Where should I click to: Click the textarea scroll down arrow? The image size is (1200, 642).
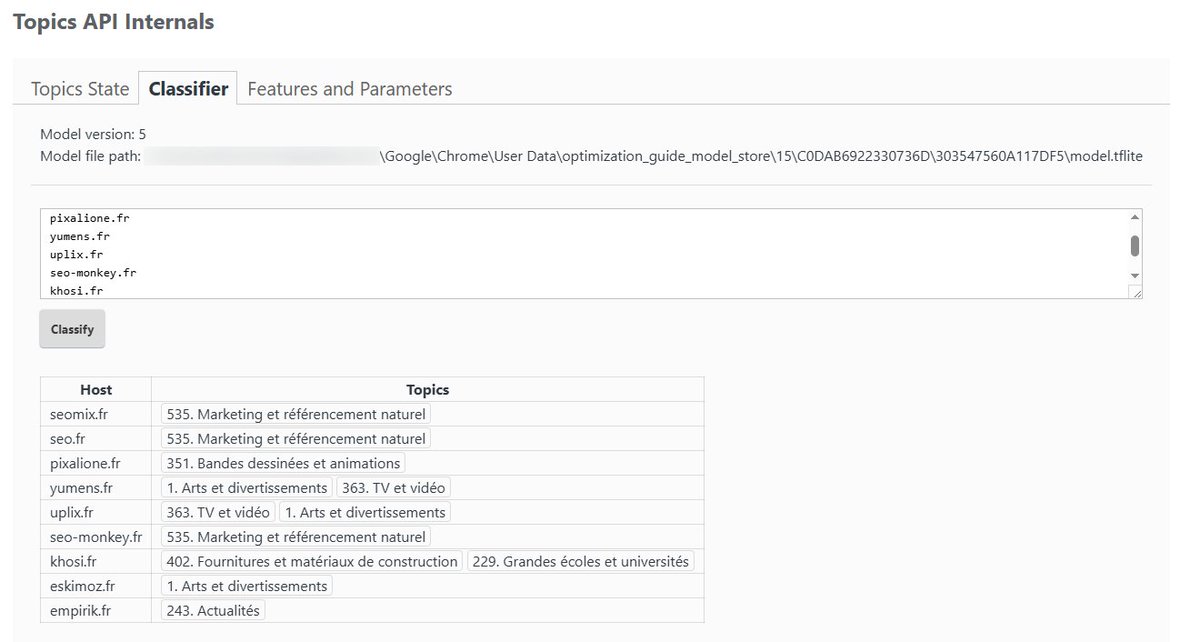(x=1134, y=275)
